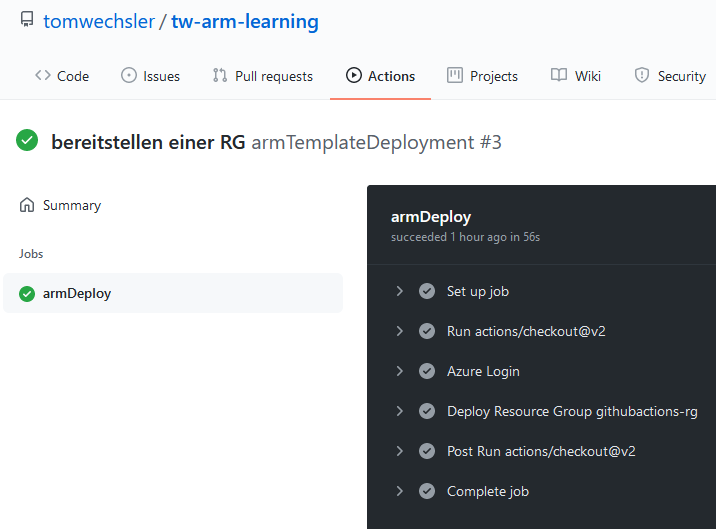The image size is (716, 529).
Task: Click the succeeded 1 hour ago status text
Action: click(465, 237)
